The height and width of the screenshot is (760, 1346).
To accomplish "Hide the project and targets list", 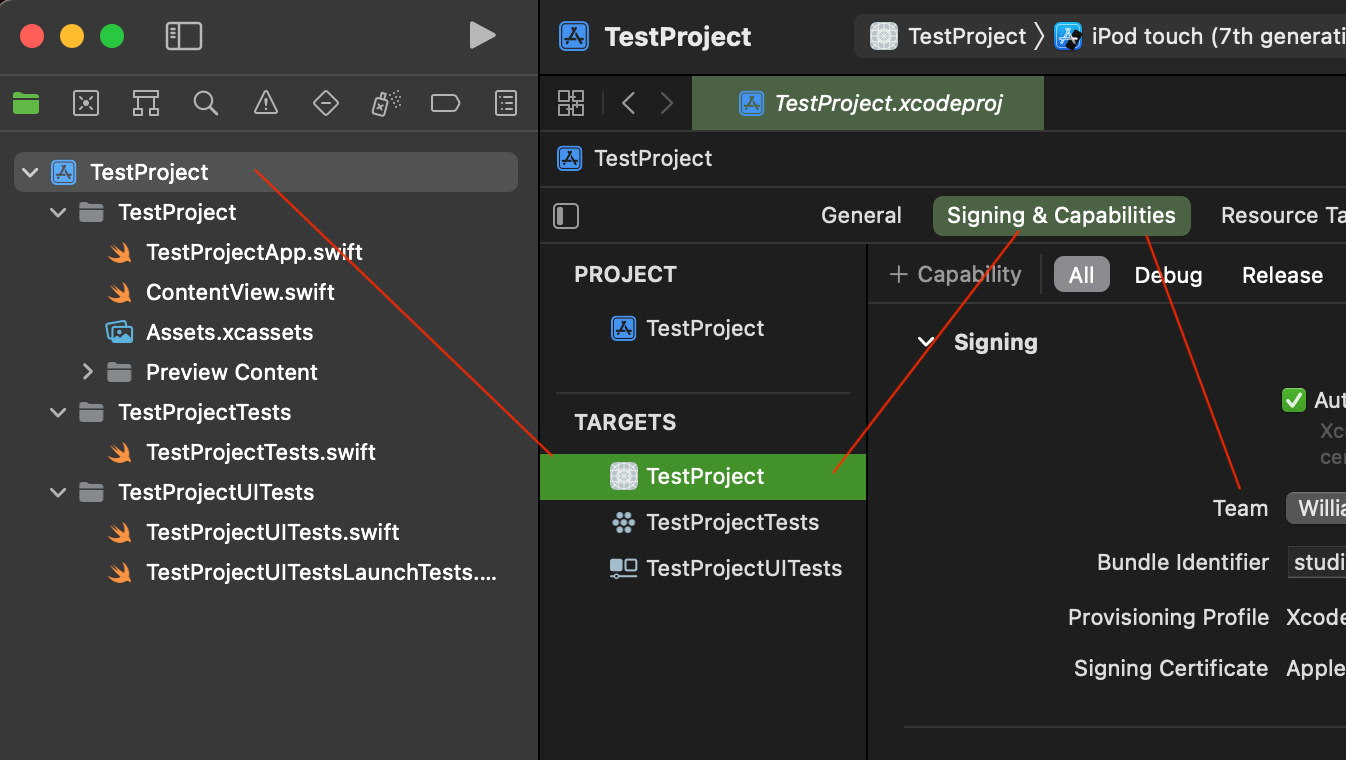I will coord(566,216).
